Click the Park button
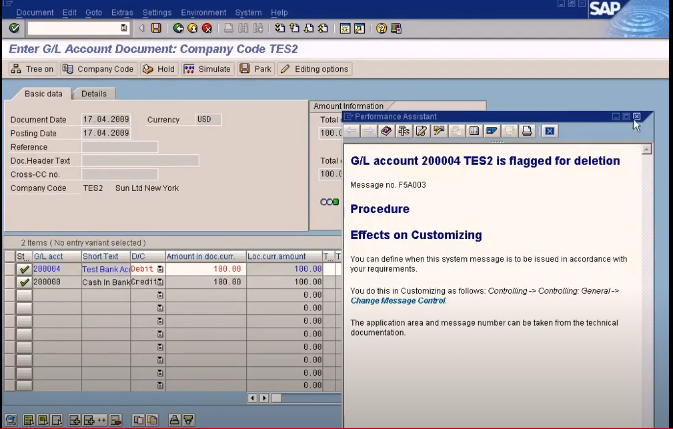Screen dimensions: 673x429 tap(256, 69)
